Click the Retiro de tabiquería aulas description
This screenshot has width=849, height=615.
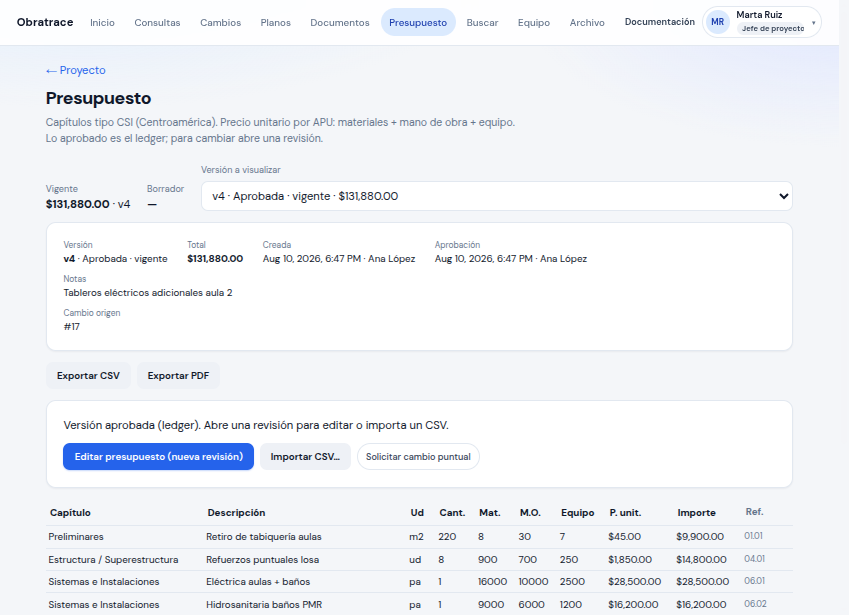pyautogui.click(x=264, y=537)
